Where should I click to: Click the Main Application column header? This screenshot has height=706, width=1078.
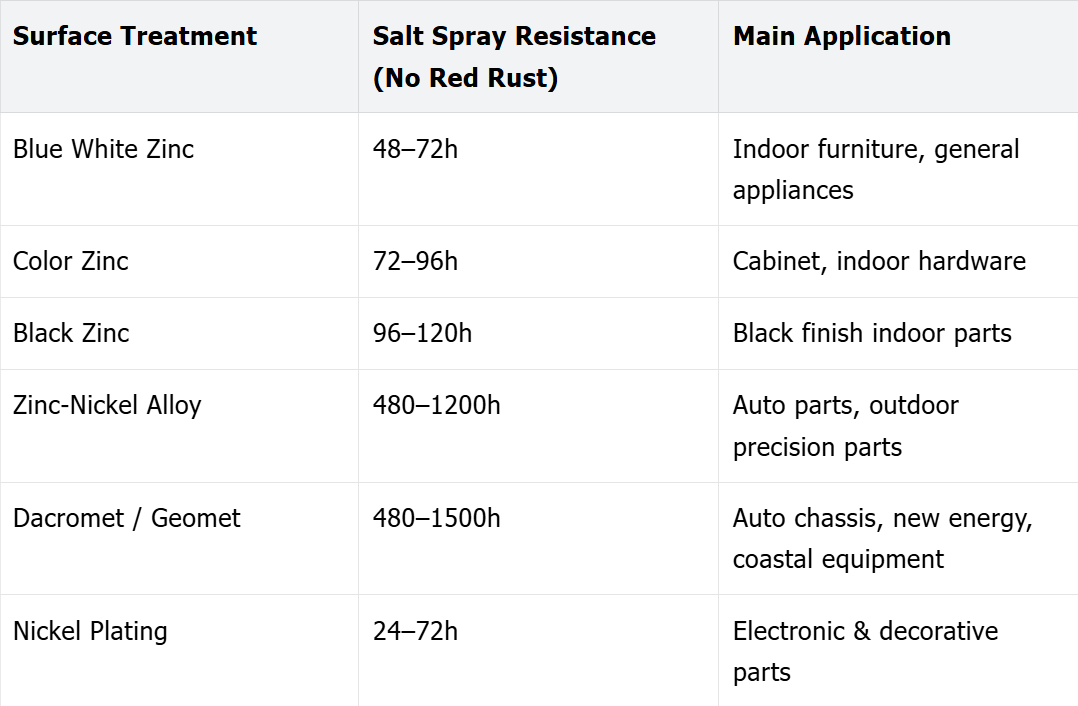pyautogui.click(x=842, y=36)
